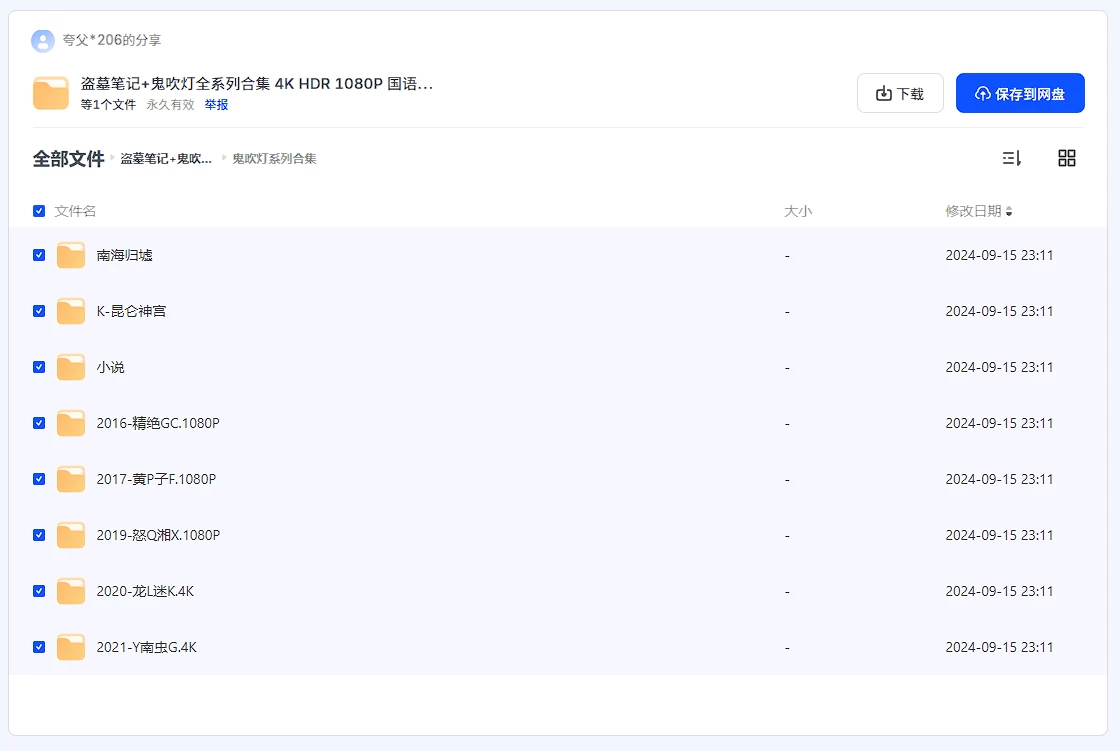Click the 下载 download button
This screenshot has width=1120, height=751.
900,93
